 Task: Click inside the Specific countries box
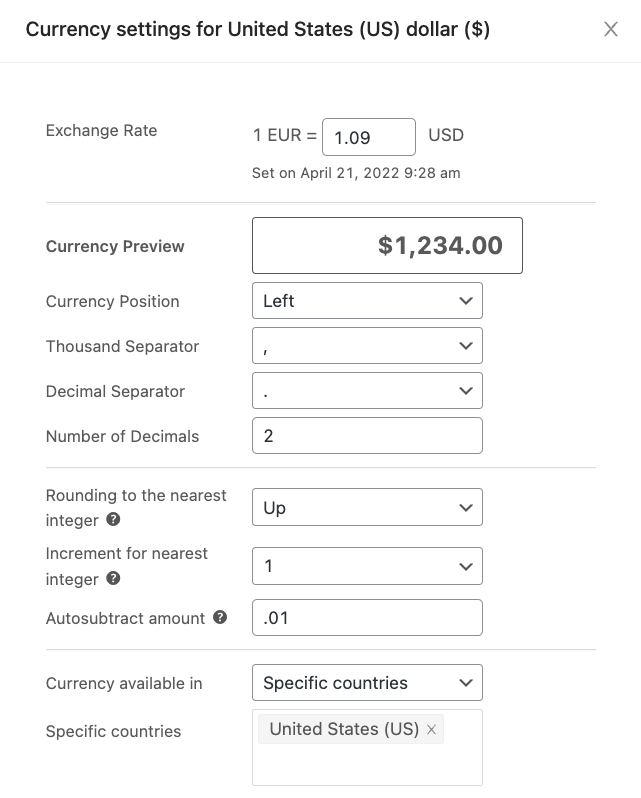point(367,765)
